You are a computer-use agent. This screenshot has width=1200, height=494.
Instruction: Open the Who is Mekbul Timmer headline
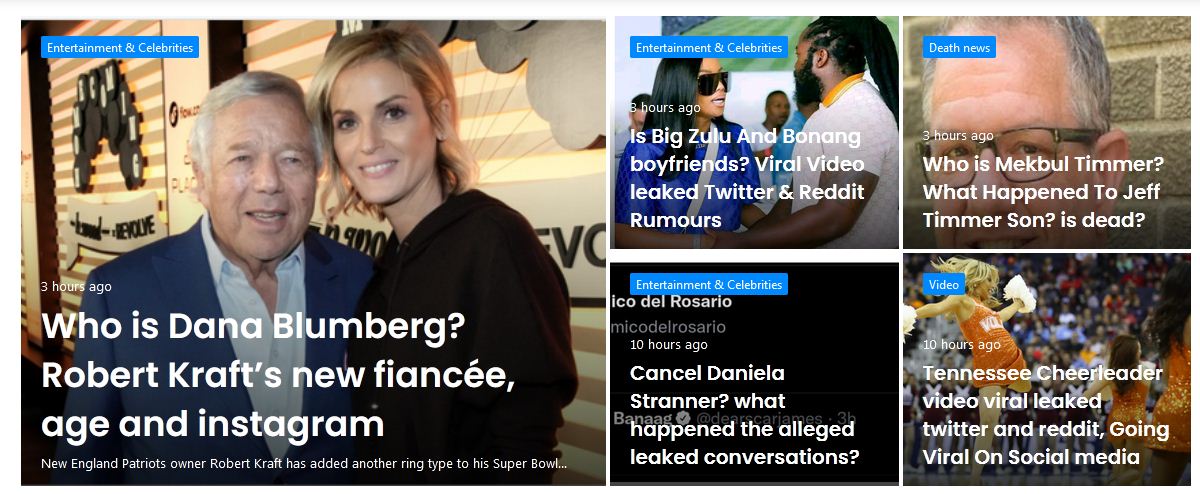pos(1043,192)
